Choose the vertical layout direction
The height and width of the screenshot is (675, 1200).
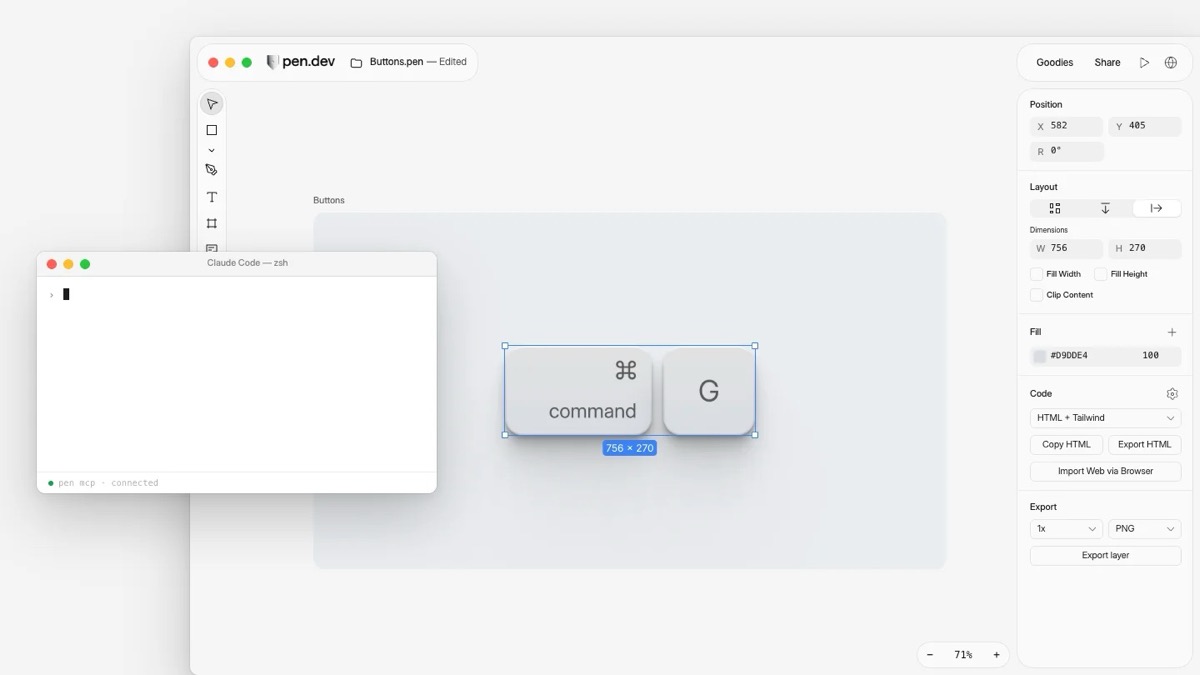[x=1105, y=208]
